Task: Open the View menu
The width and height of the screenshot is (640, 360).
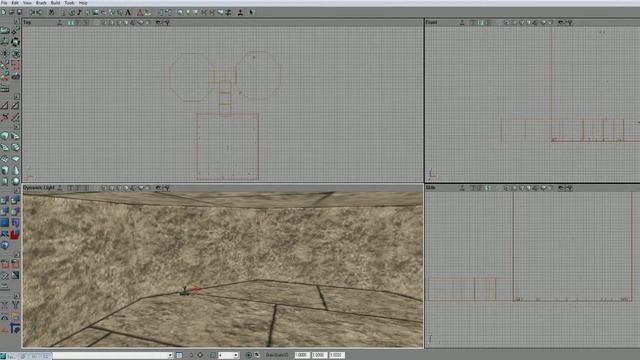Action: [x=27, y=2]
